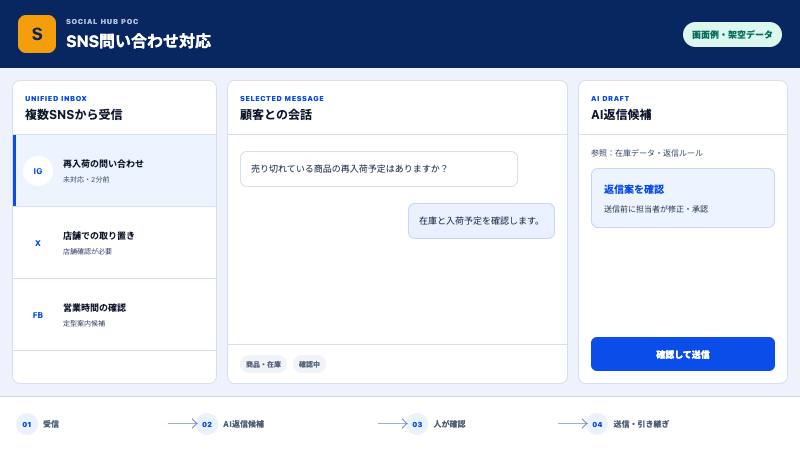
Task: Open the 店舗での取り置き inbox item
Action: pos(115,243)
